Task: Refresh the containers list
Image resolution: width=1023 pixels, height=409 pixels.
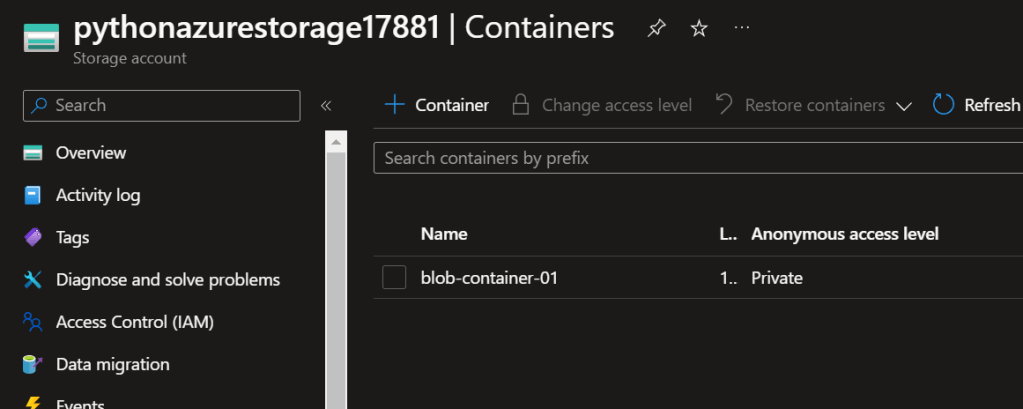Action: coord(976,105)
